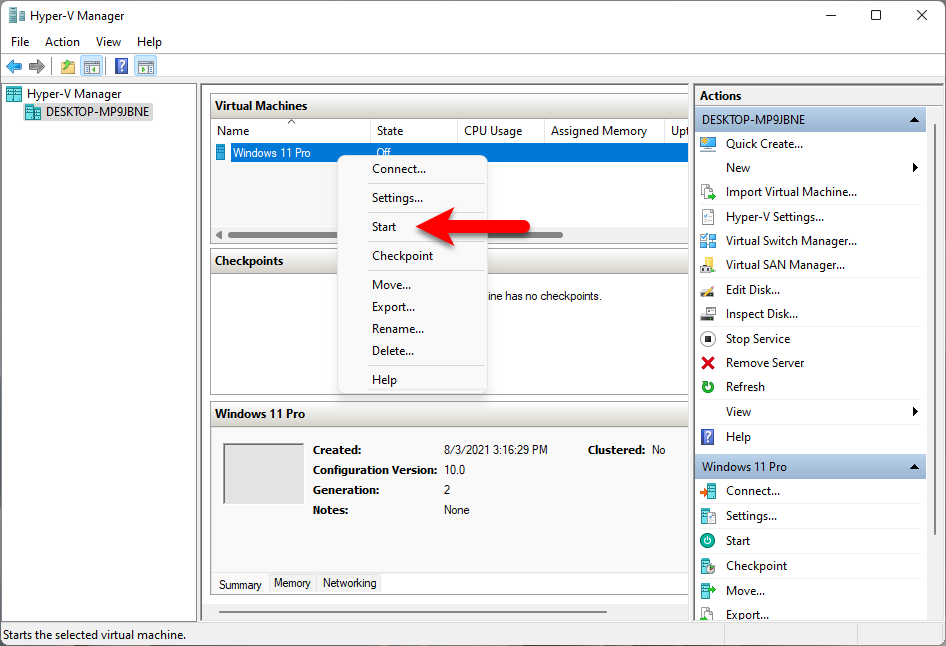Click the Move icon in Actions pane

(708, 591)
